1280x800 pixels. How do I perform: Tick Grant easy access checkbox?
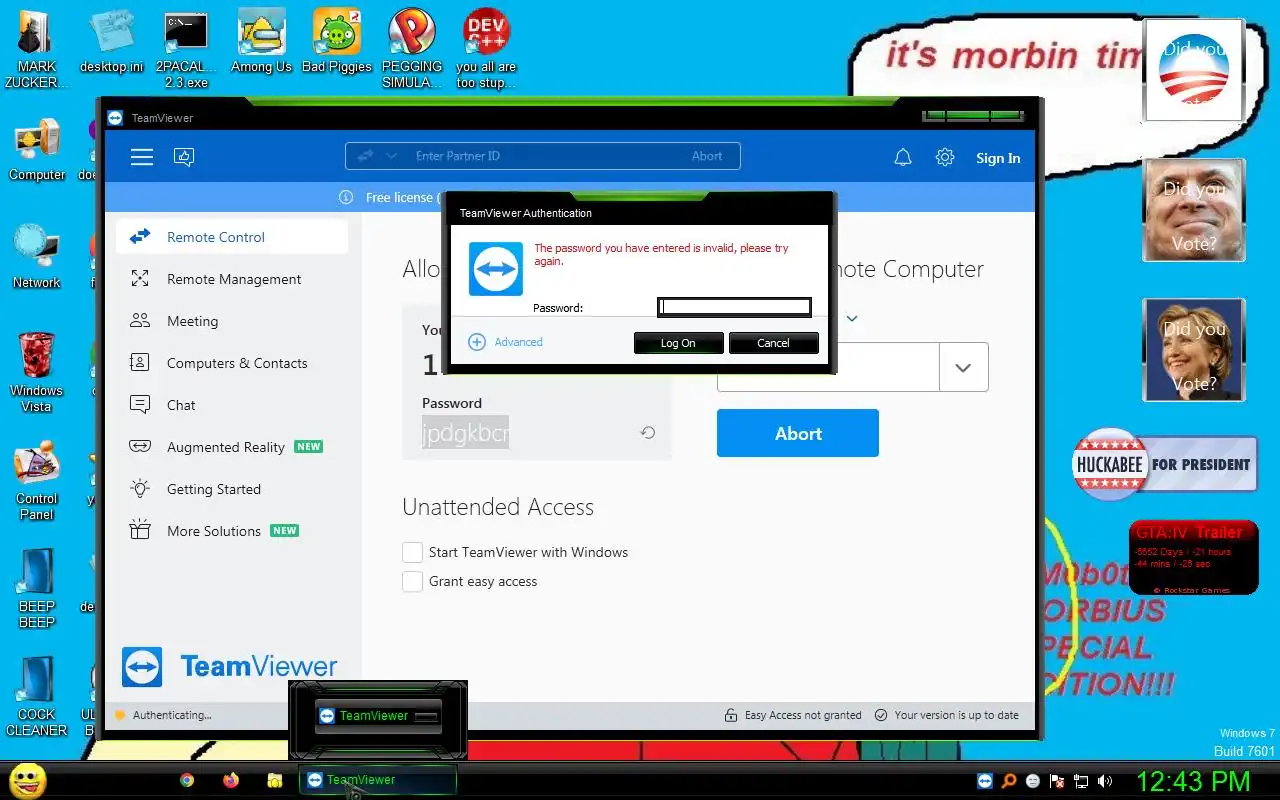(412, 581)
